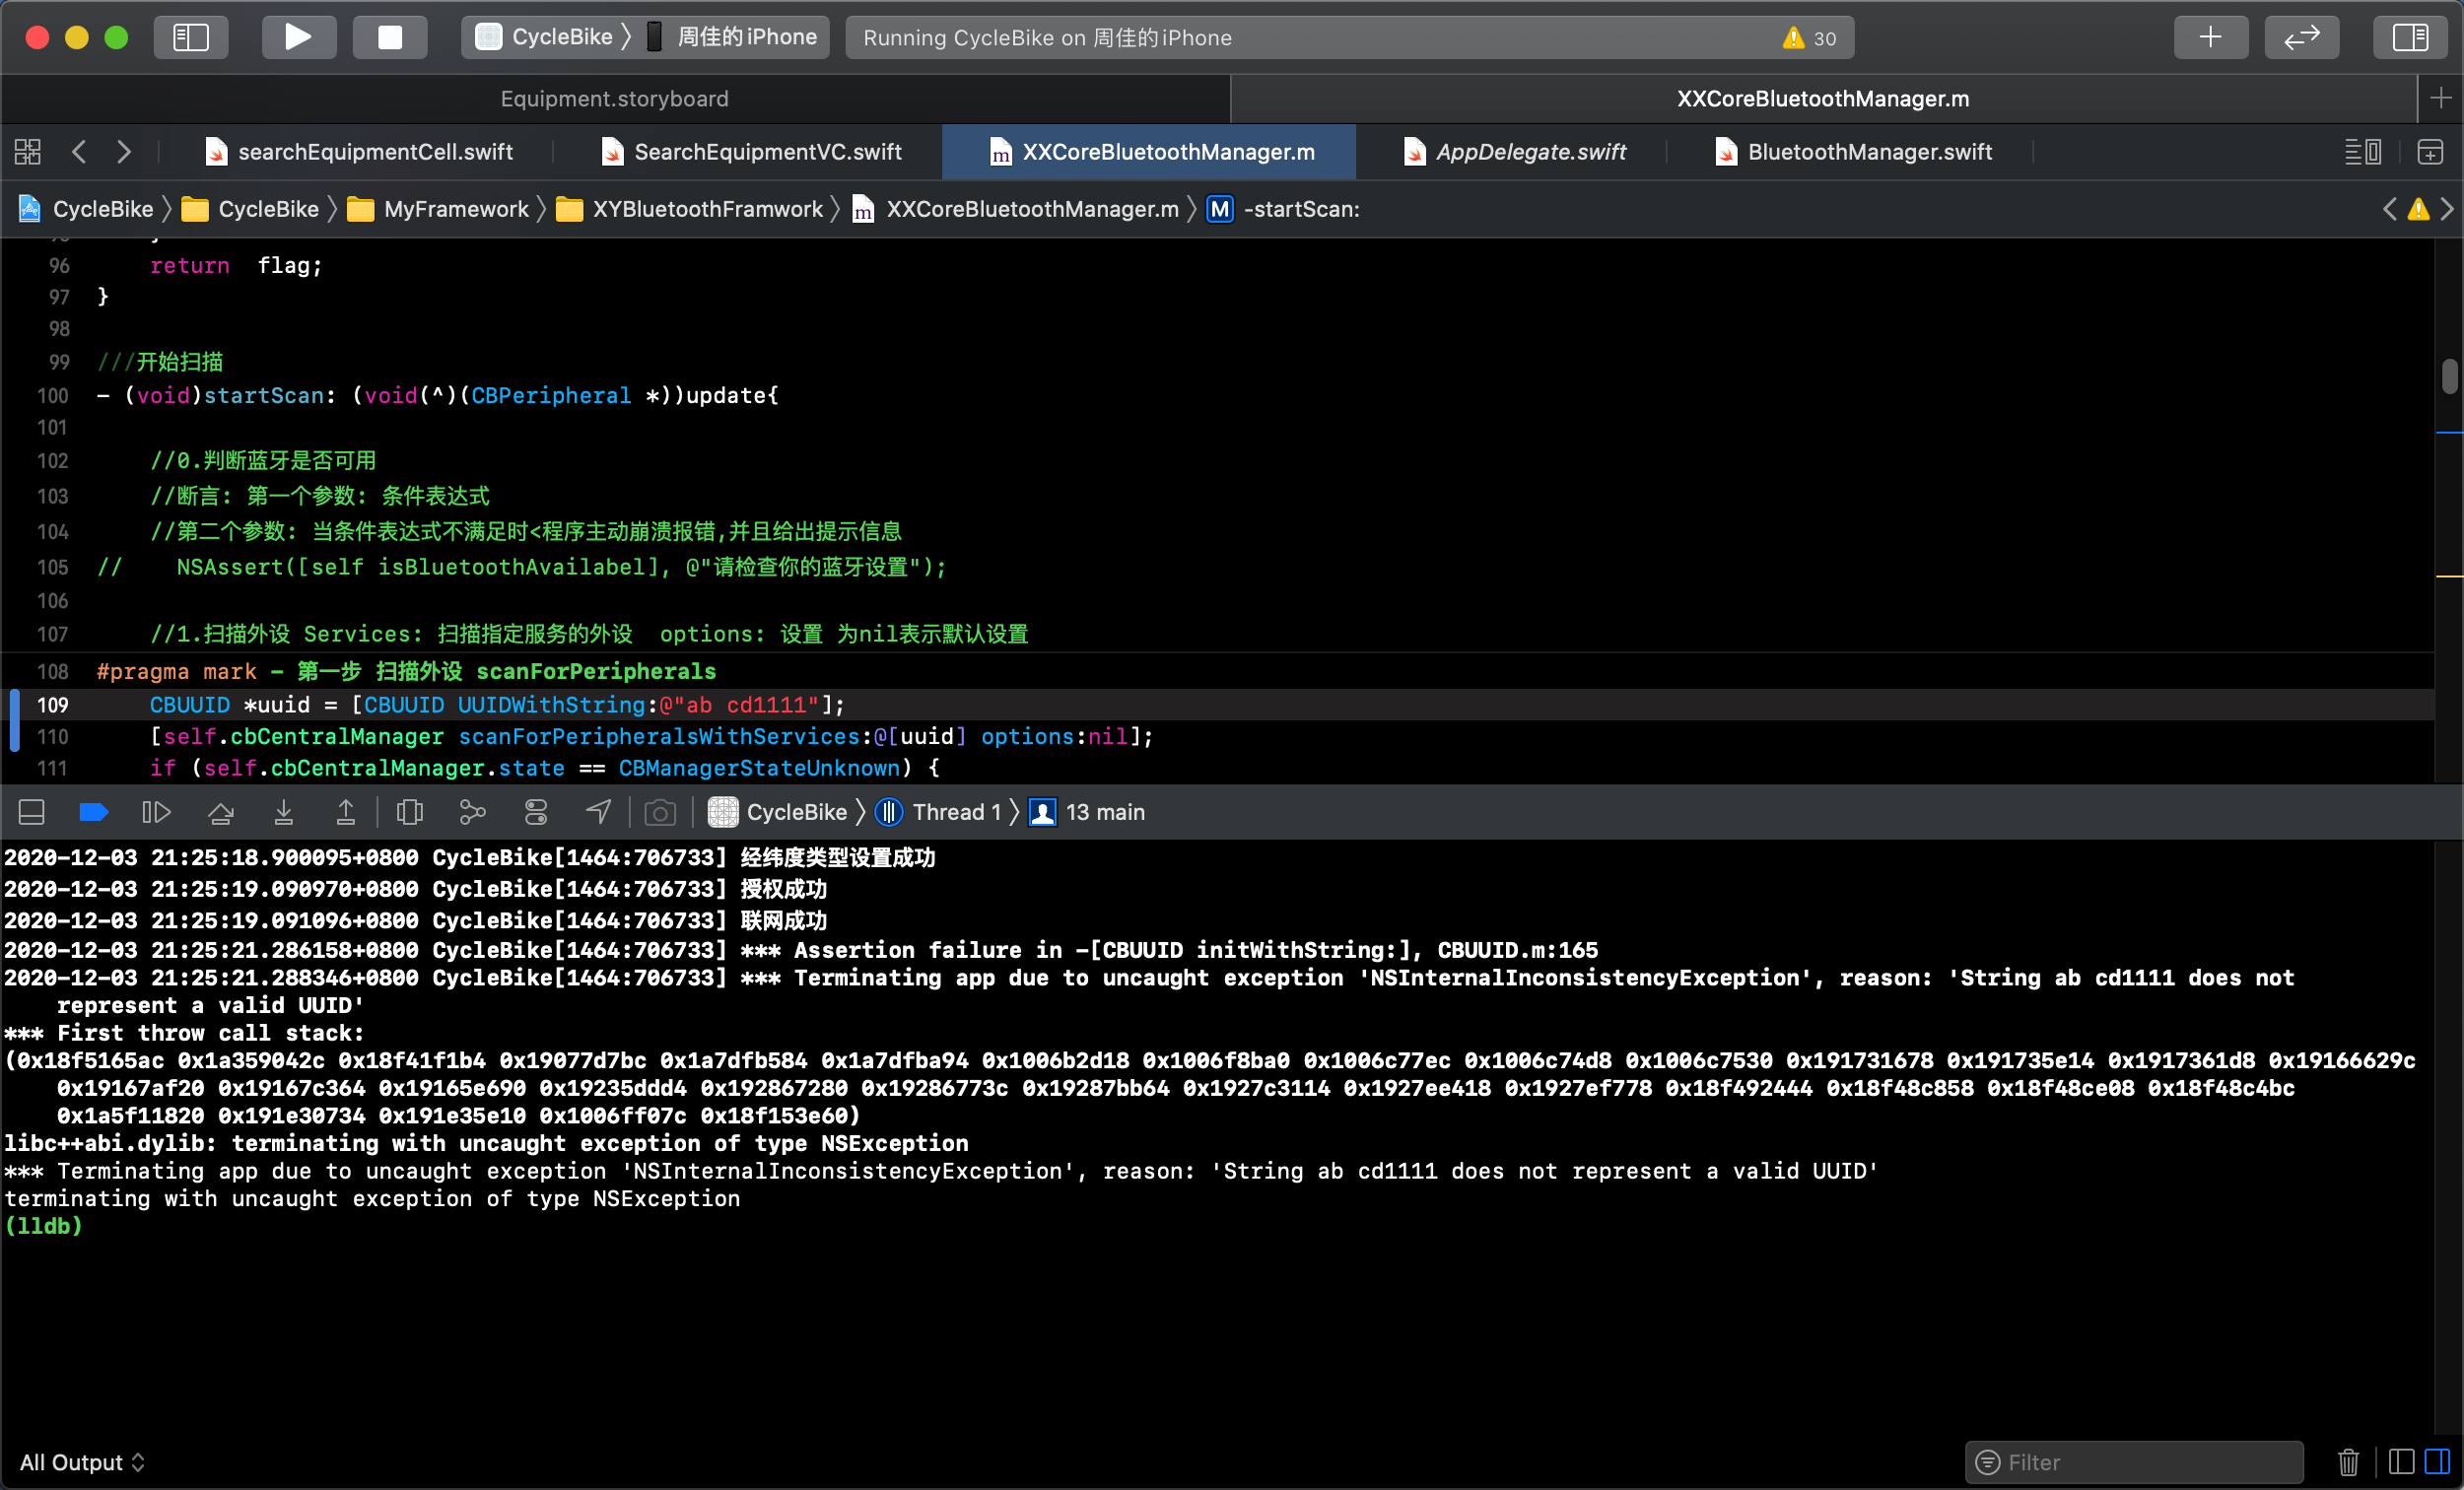Open the -startScan: method jump bar
Screen dimensions: 2464x1490
pos(1300,209)
